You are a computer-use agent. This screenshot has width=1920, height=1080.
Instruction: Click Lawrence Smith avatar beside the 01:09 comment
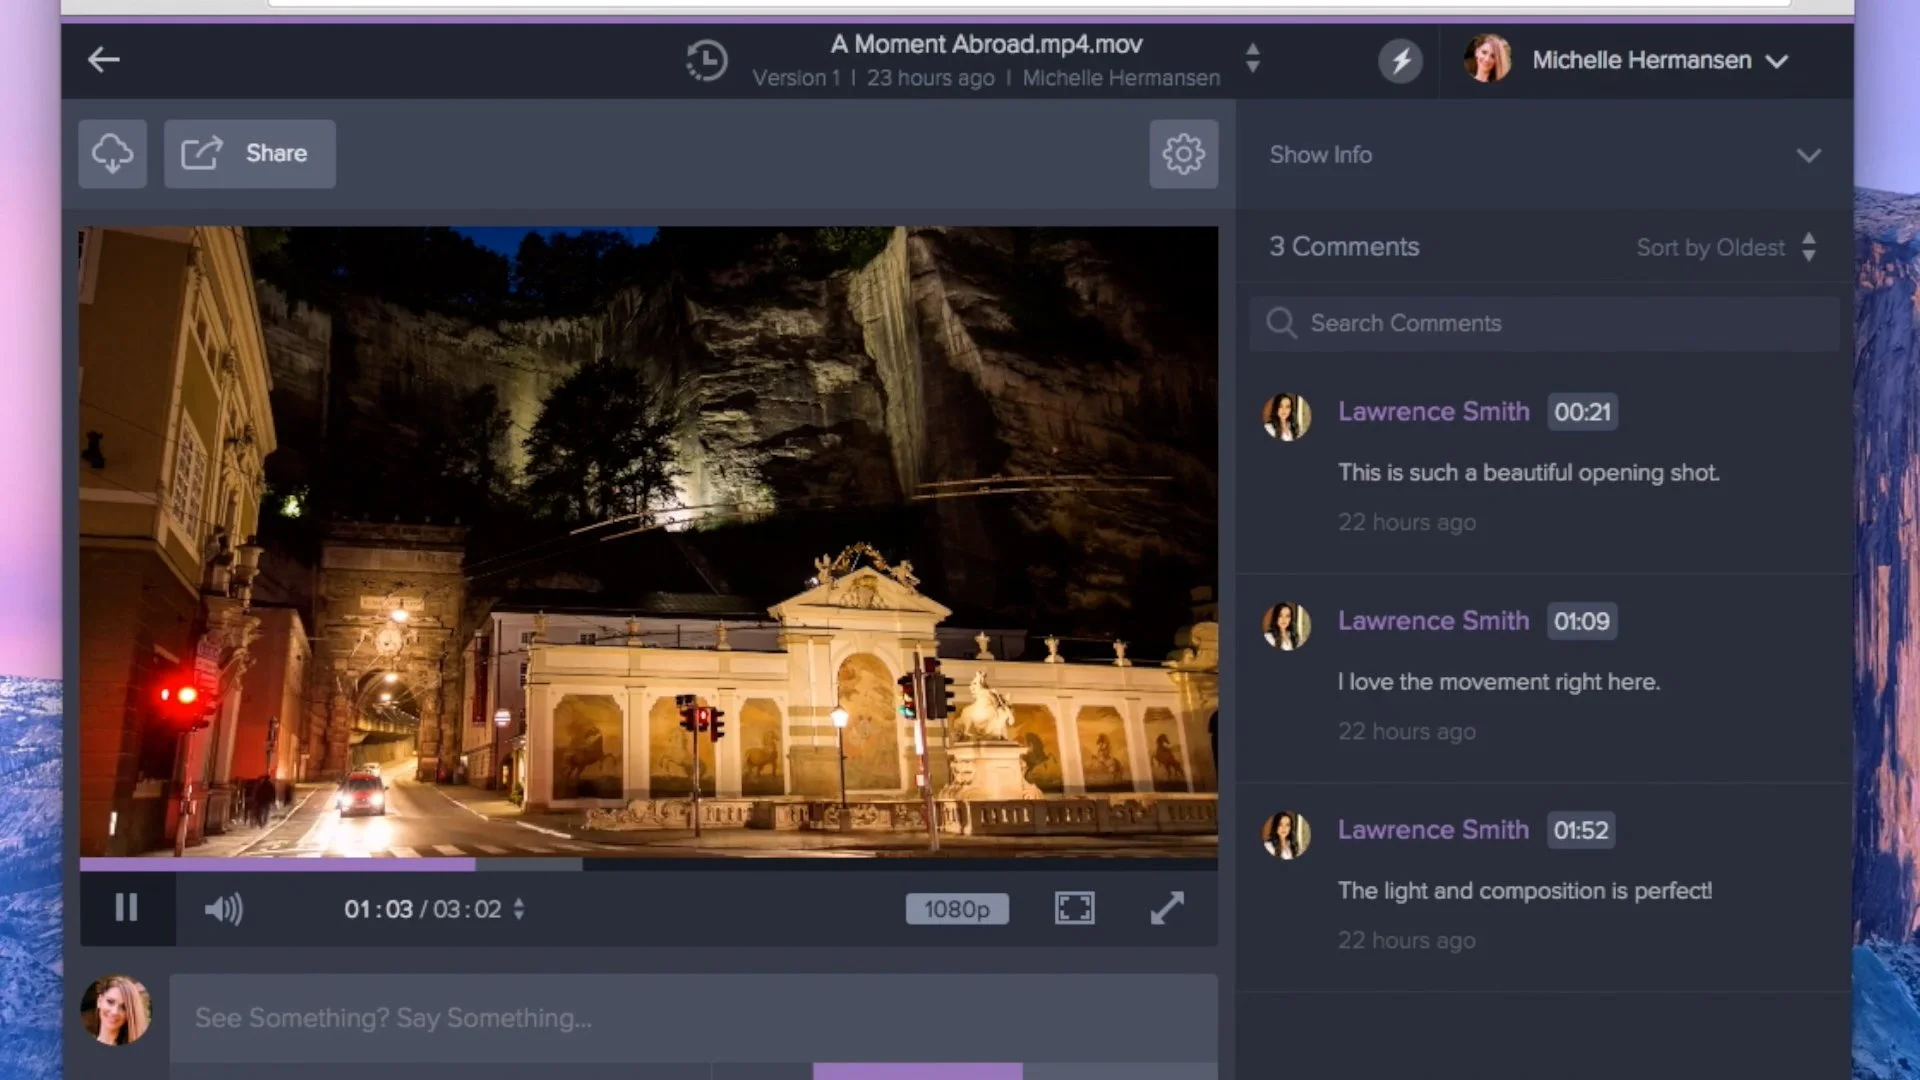click(x=1286, y=626)
